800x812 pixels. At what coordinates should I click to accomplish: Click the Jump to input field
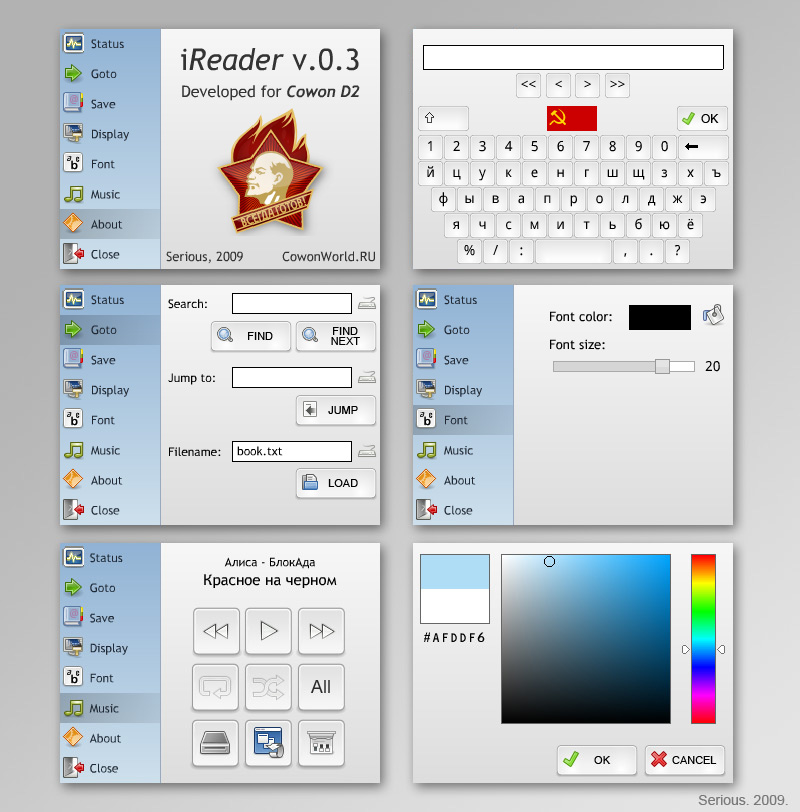(x=292, y=378)
